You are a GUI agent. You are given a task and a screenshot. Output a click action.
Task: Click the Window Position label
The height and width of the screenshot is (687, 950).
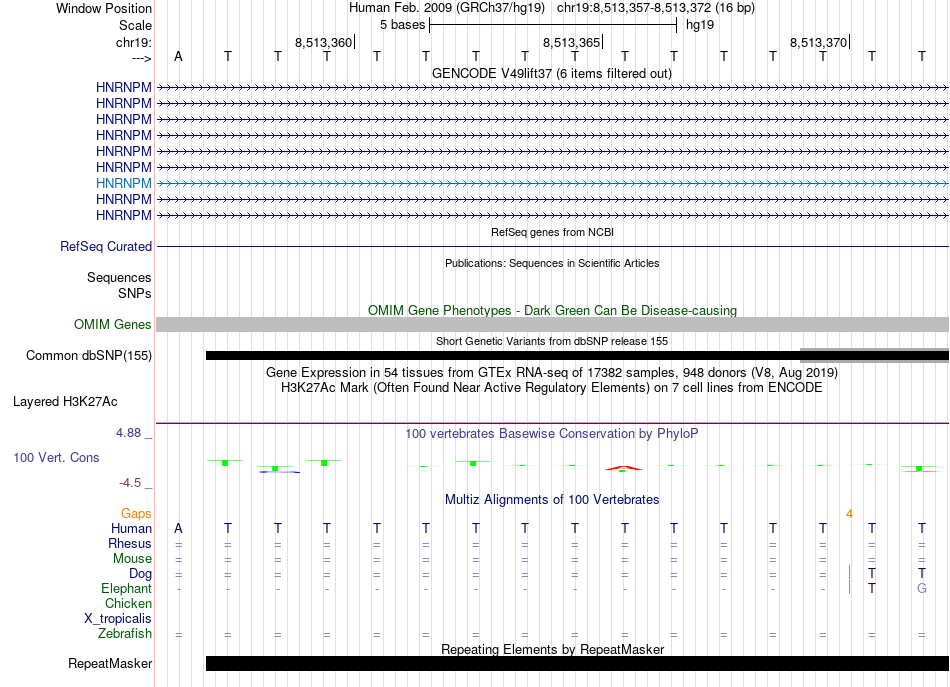pyautogui.click(x=104, y=8)
